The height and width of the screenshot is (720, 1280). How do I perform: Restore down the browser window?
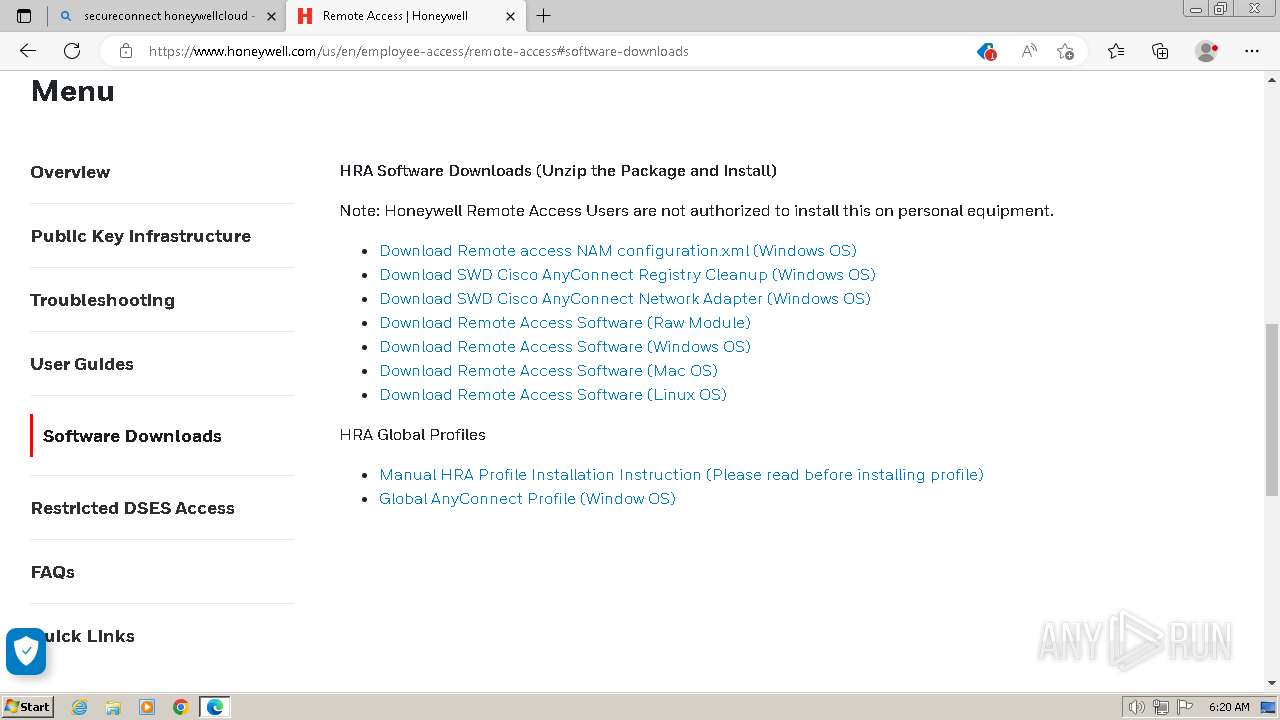1220,9
